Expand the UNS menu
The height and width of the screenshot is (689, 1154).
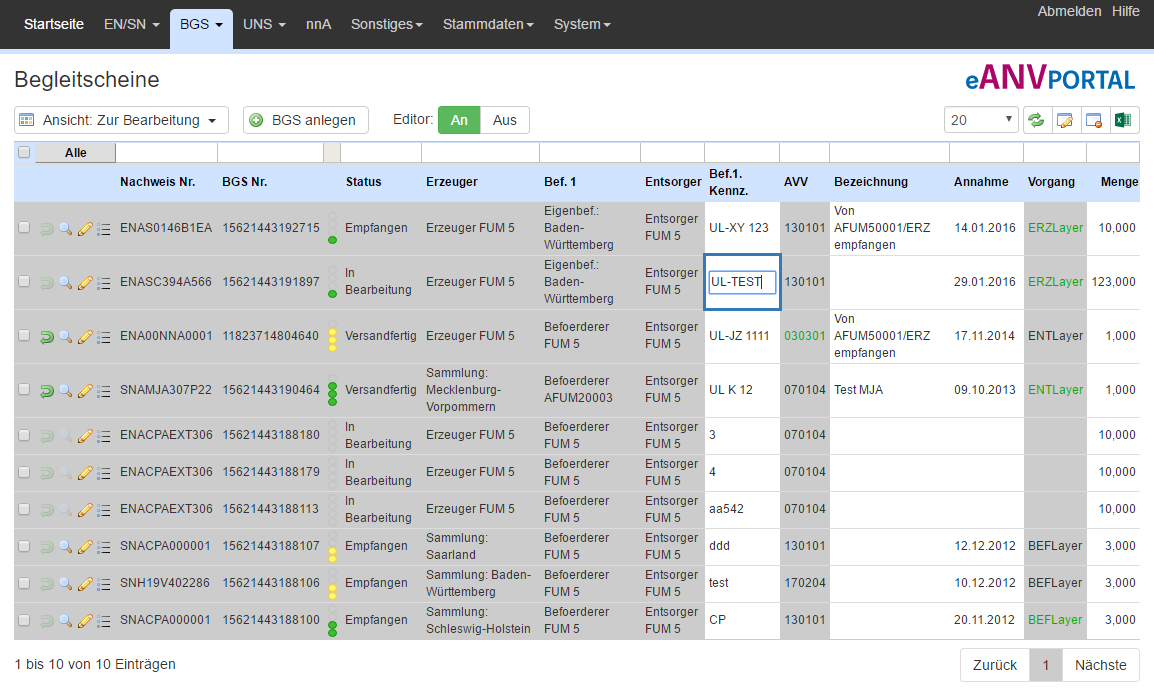[264, 24]
